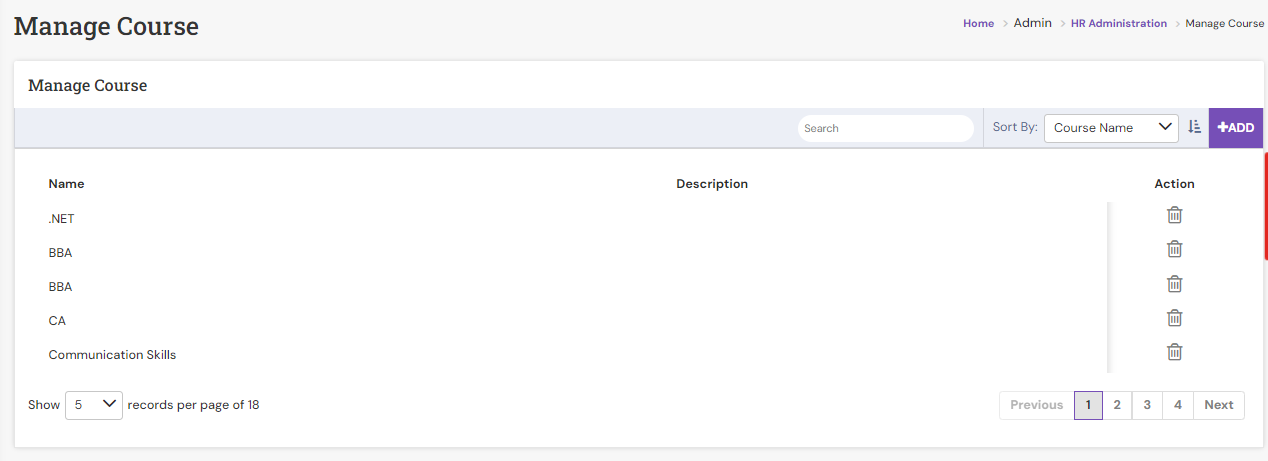Click the Name column header
This screenshot has width=1268, height=461.
tap(66, 184)
